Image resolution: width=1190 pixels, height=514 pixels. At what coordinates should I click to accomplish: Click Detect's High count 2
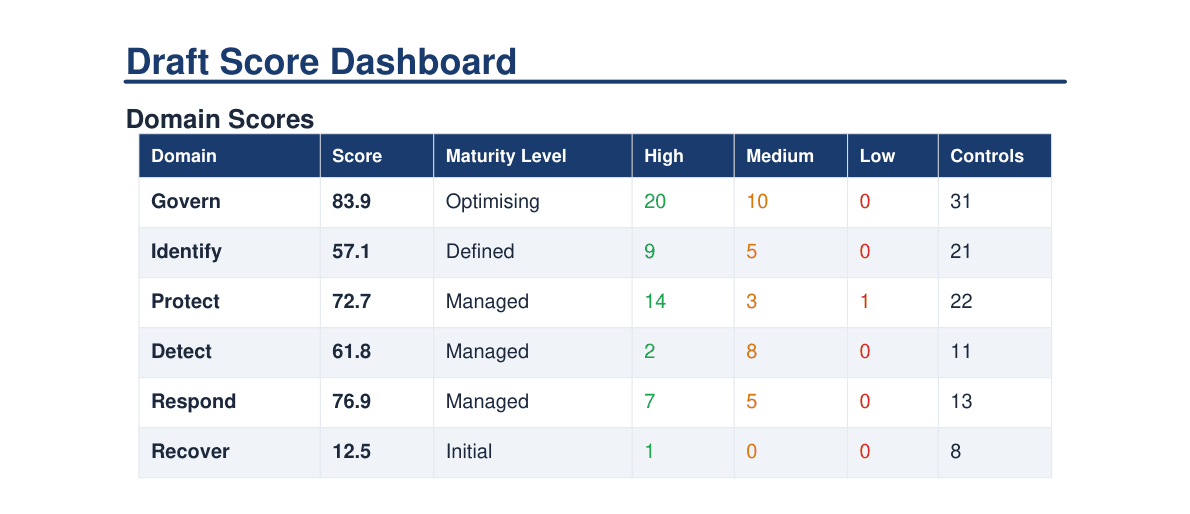click(x=650, y=352)
